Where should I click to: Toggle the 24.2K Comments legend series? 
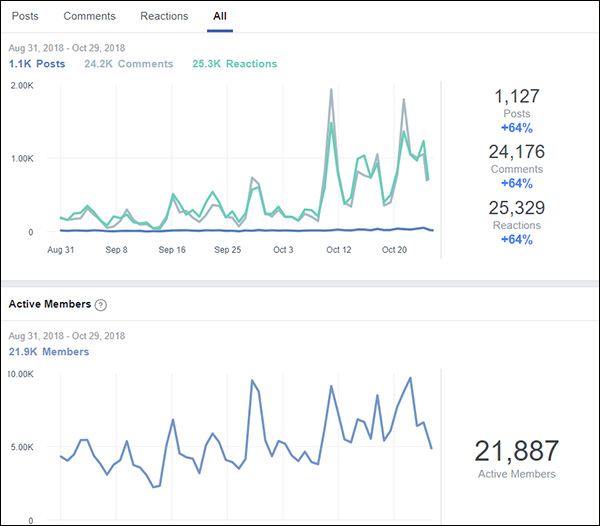(x=129, y=64)
